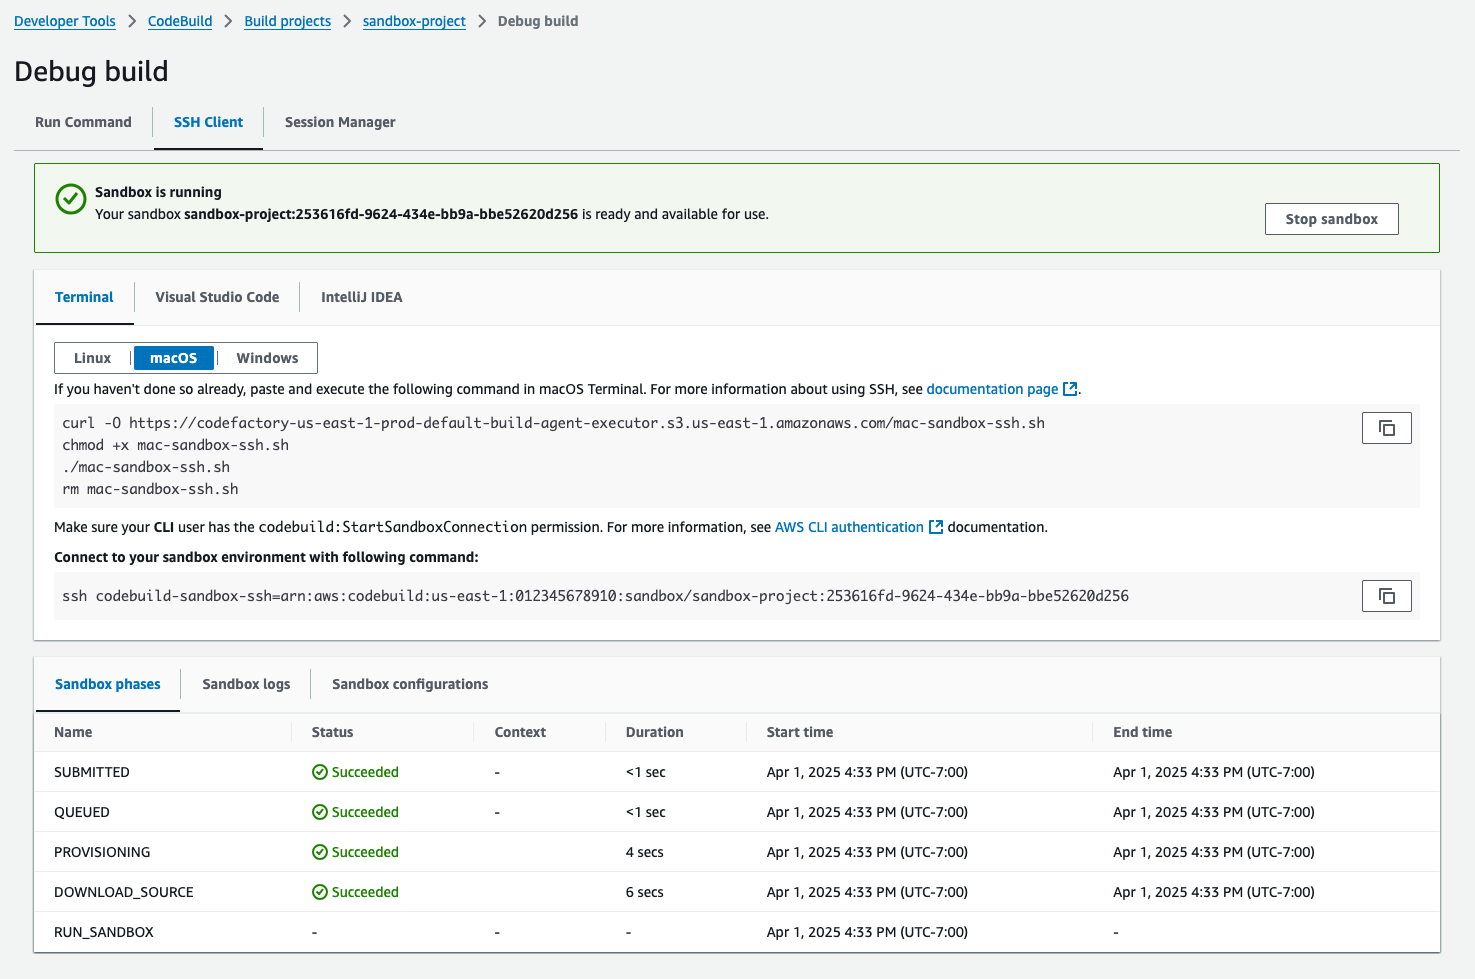Keep macOS selected in the OS switcher

click(173, 357)
